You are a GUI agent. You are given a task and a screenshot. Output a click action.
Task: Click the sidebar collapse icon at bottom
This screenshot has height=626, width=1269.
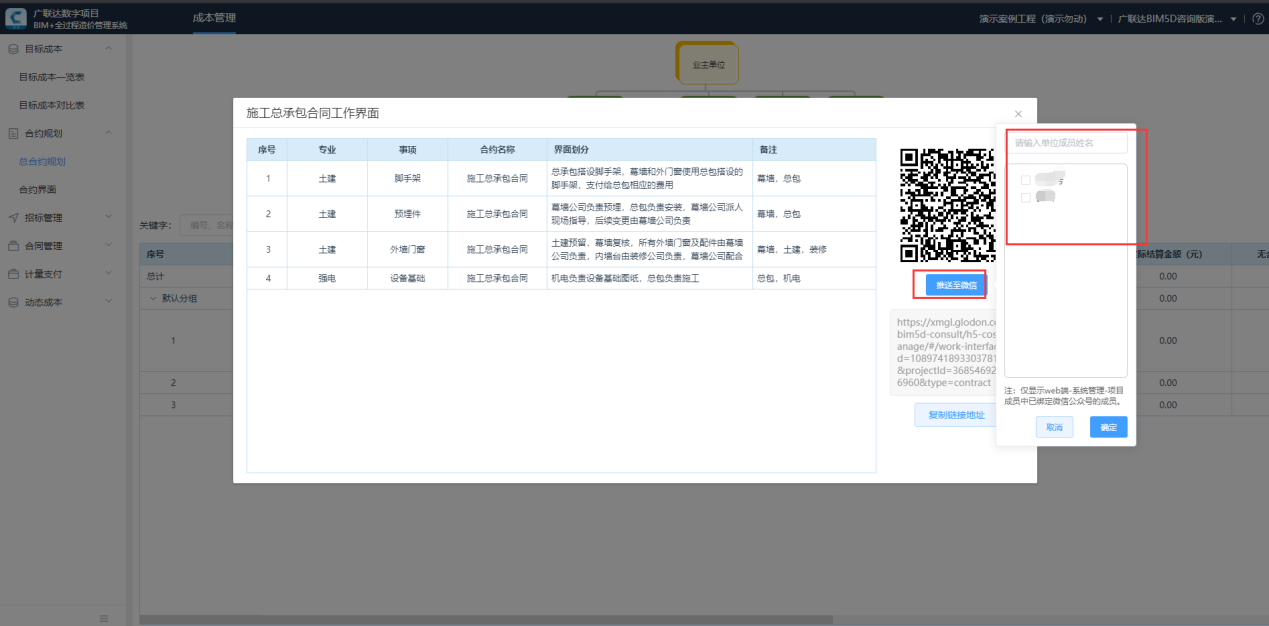[x=104, y=619]
